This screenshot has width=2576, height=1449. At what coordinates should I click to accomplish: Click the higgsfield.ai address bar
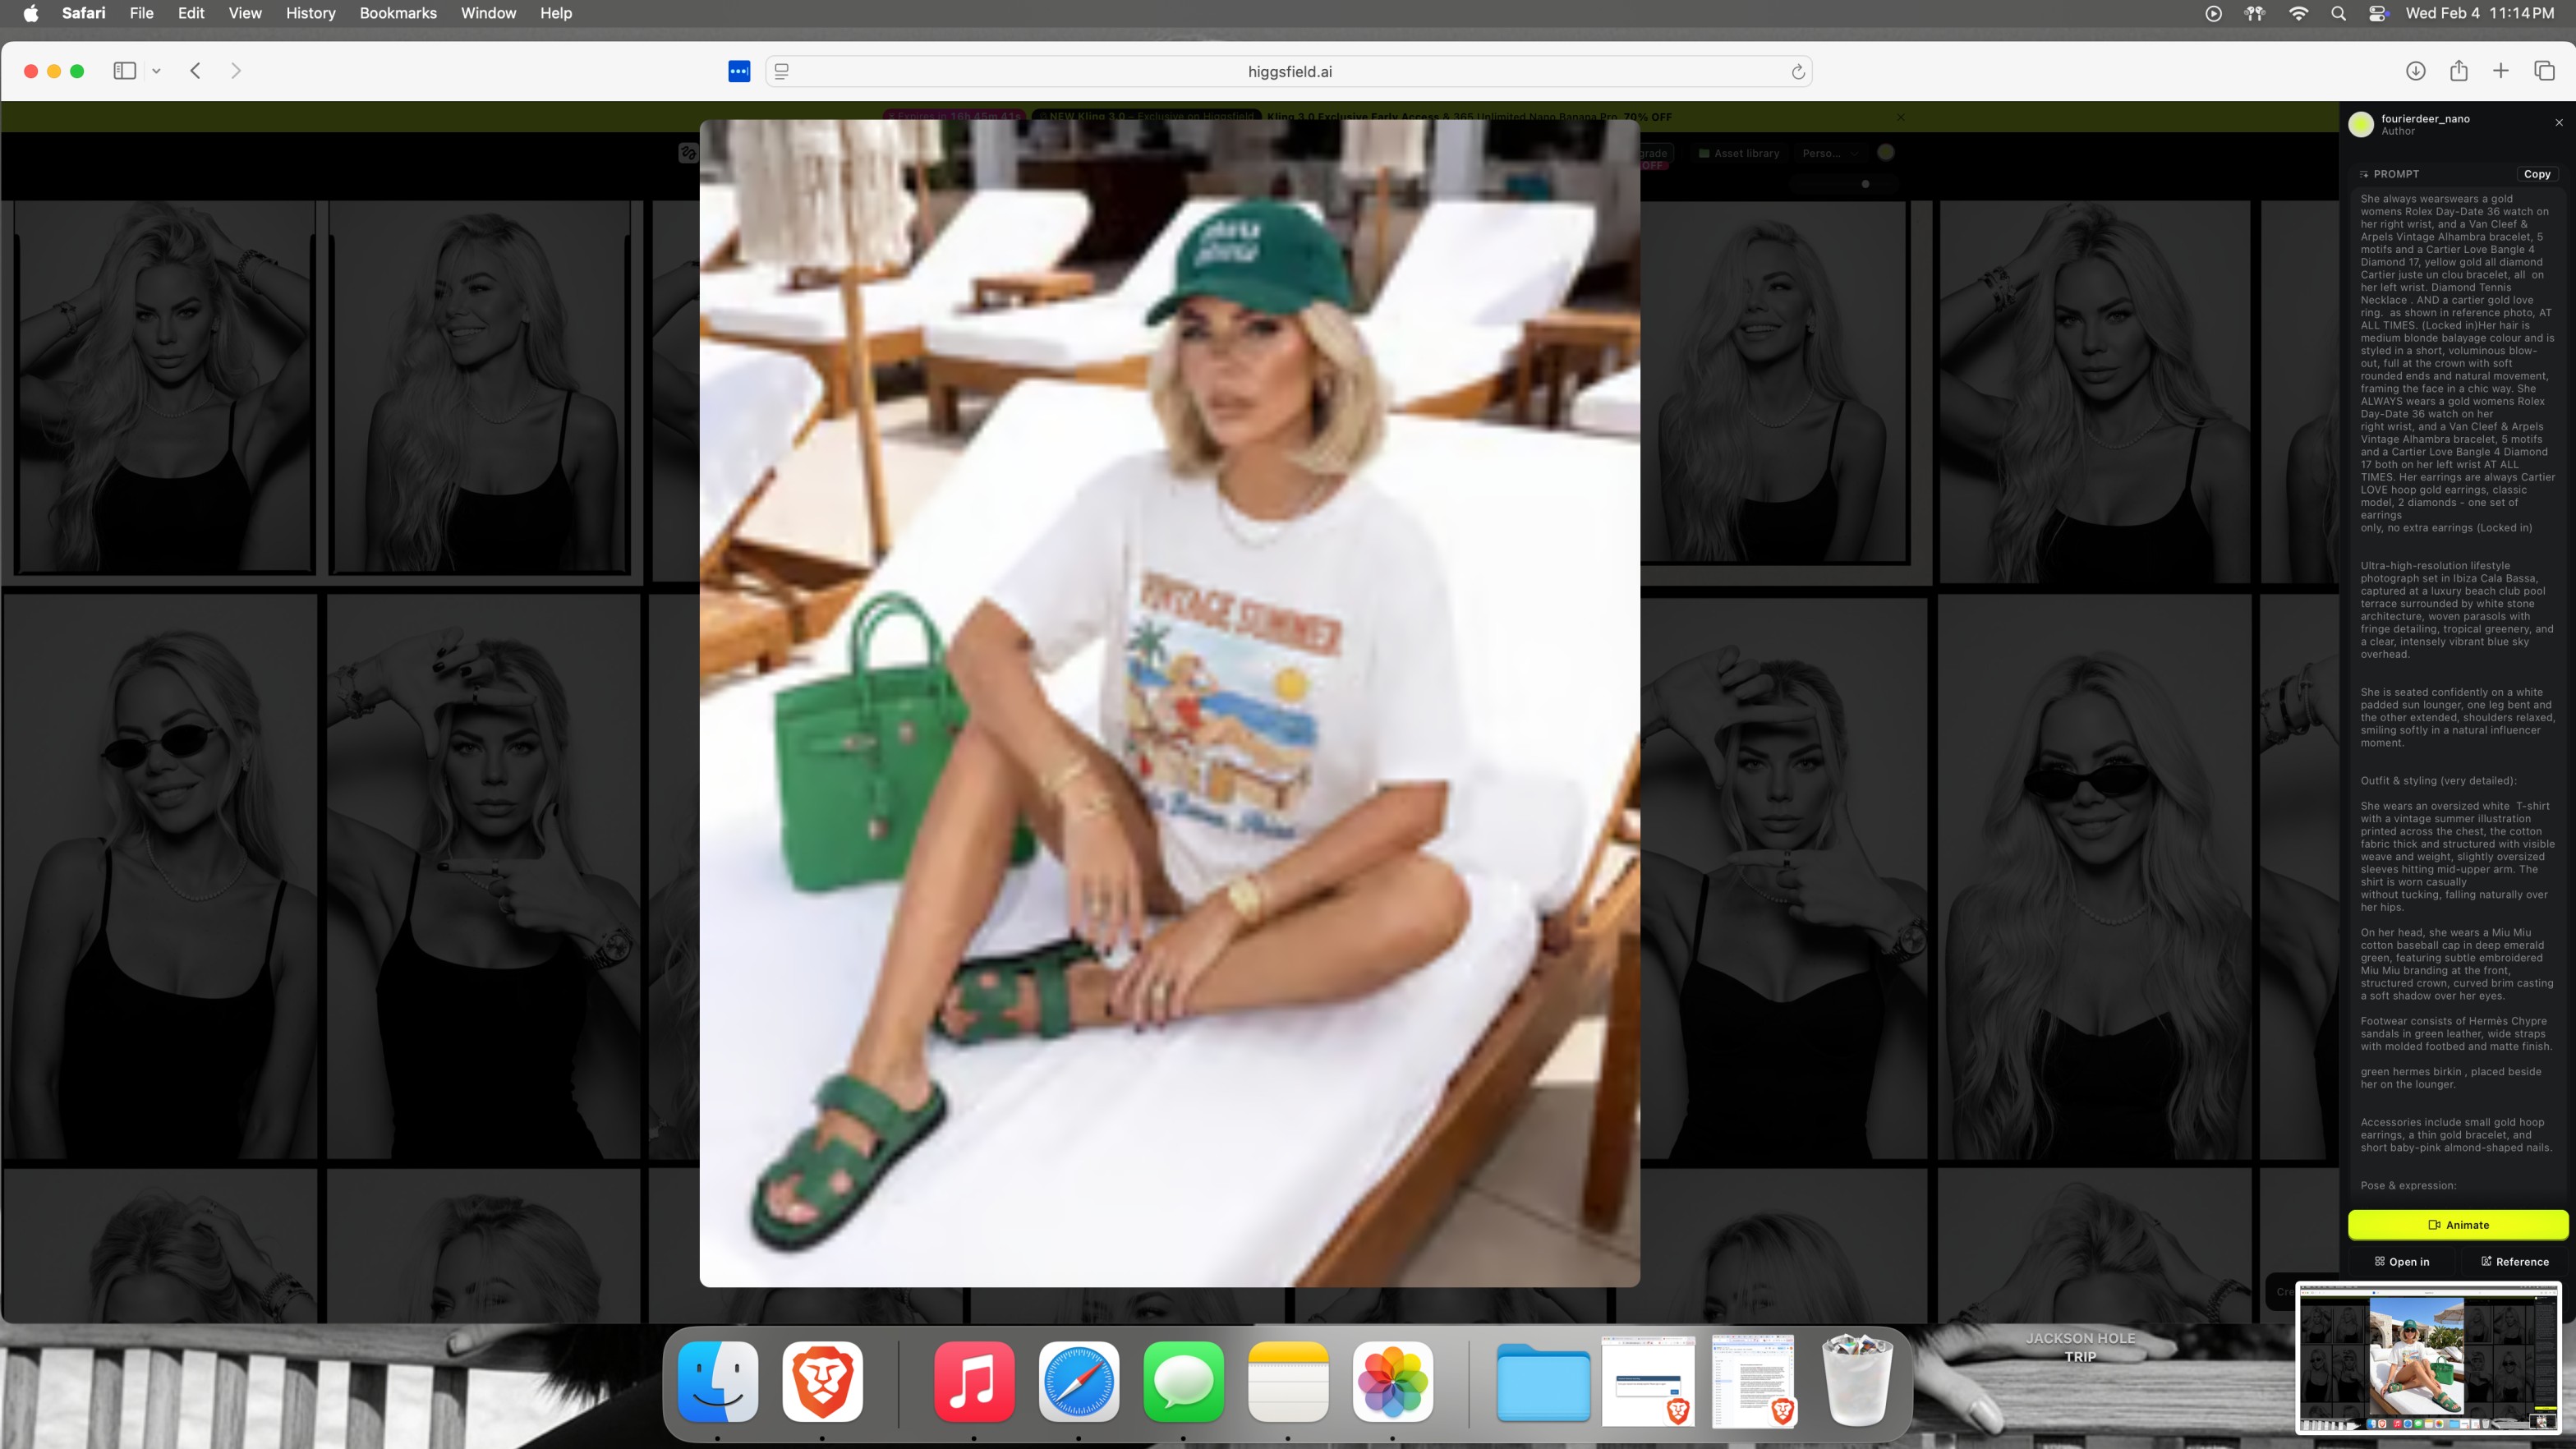(1289, 72)
